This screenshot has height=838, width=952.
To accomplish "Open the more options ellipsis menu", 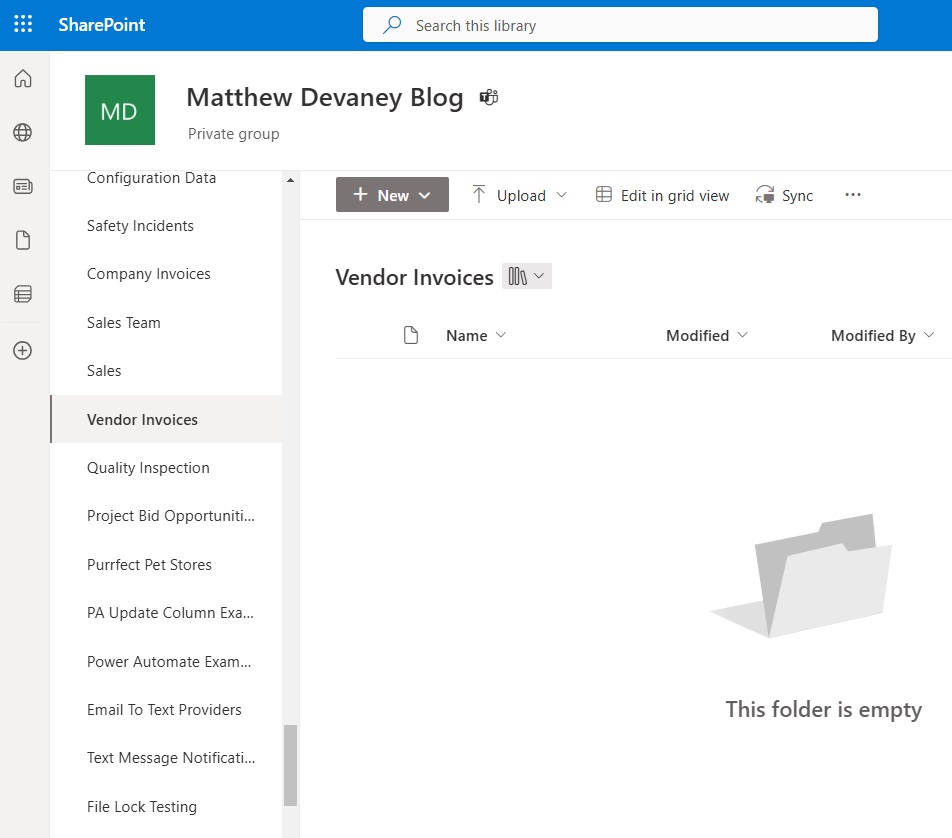I will tap(853, 195).
